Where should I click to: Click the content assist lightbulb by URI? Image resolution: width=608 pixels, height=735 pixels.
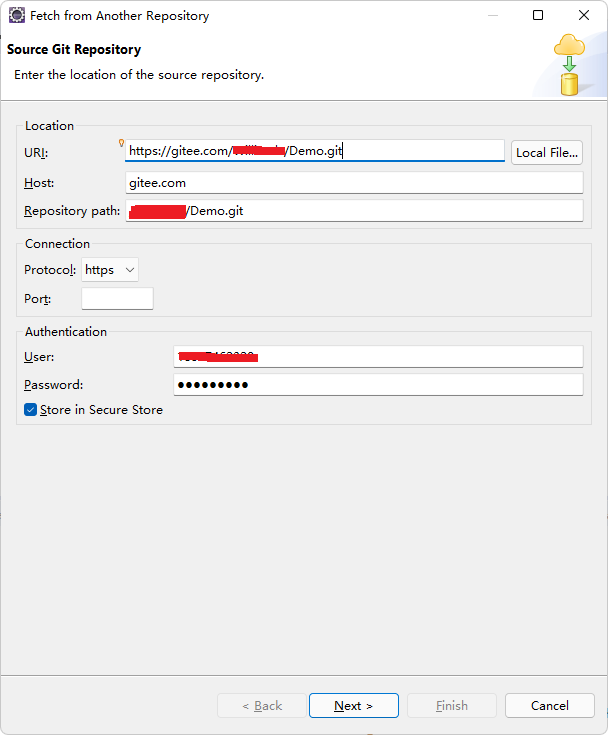click(x=121, y=143)
